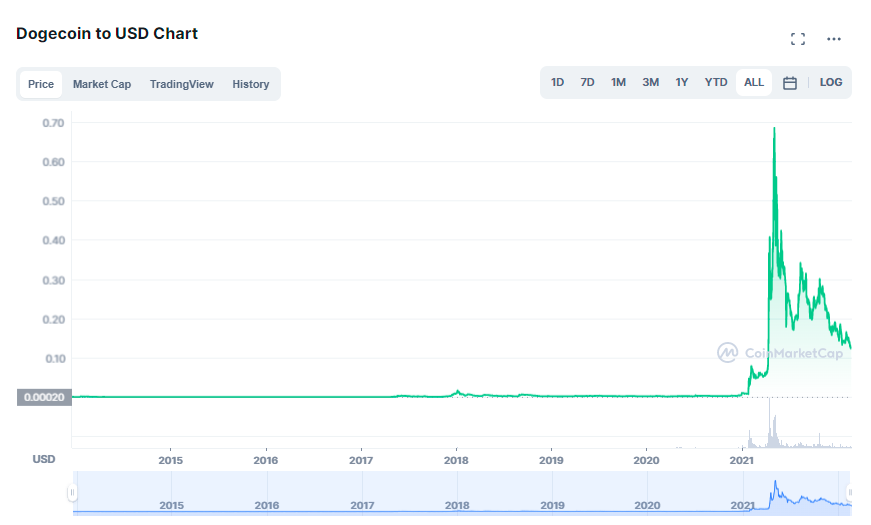Set chart range to 1Y
The width and height of the screenshot is (871, 525).
click(682, 82)
